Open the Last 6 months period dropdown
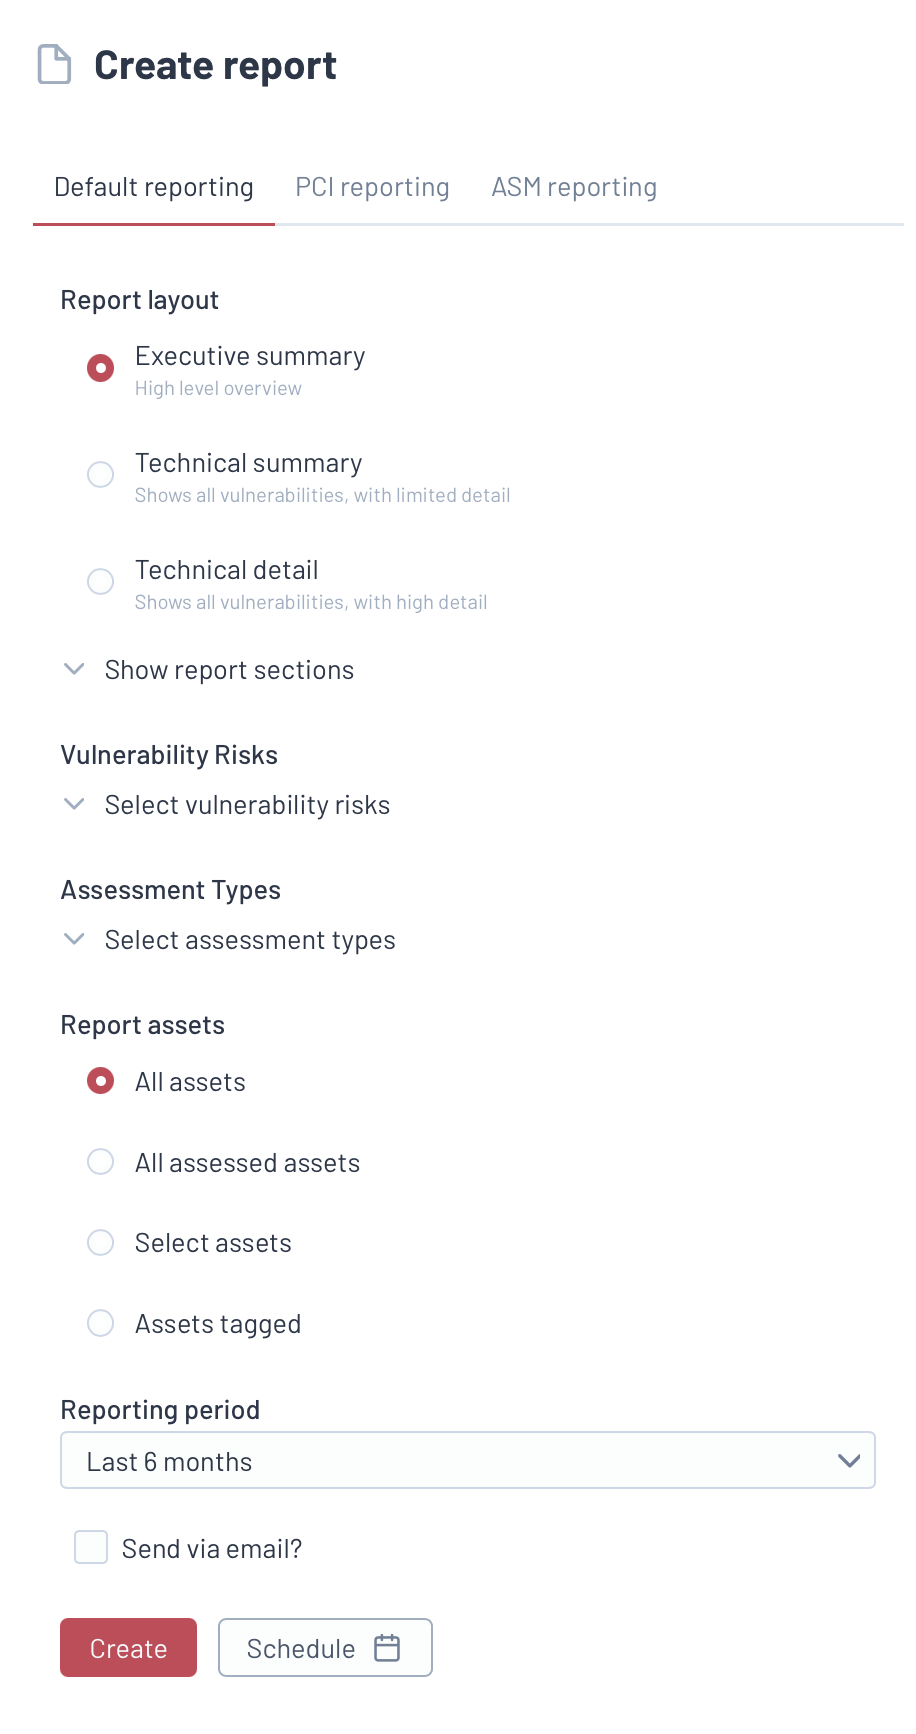 (467, 1461)
